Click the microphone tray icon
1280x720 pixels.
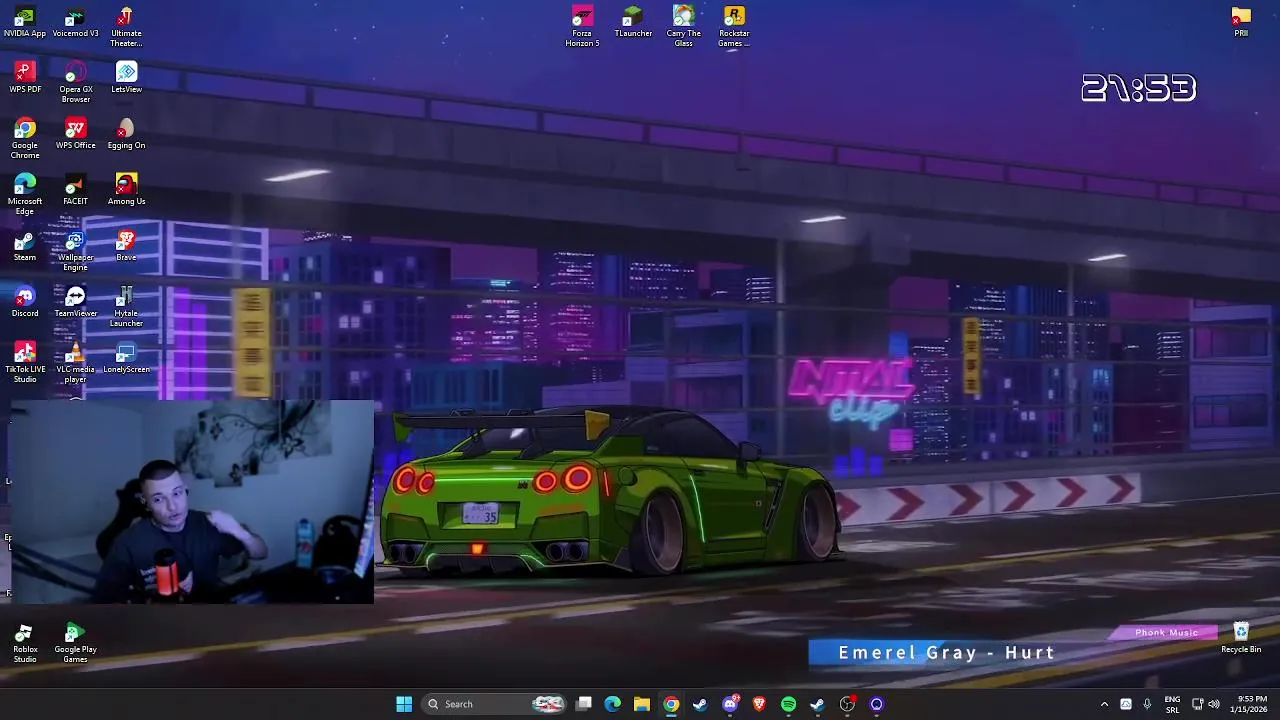[x=1147, y=704]
